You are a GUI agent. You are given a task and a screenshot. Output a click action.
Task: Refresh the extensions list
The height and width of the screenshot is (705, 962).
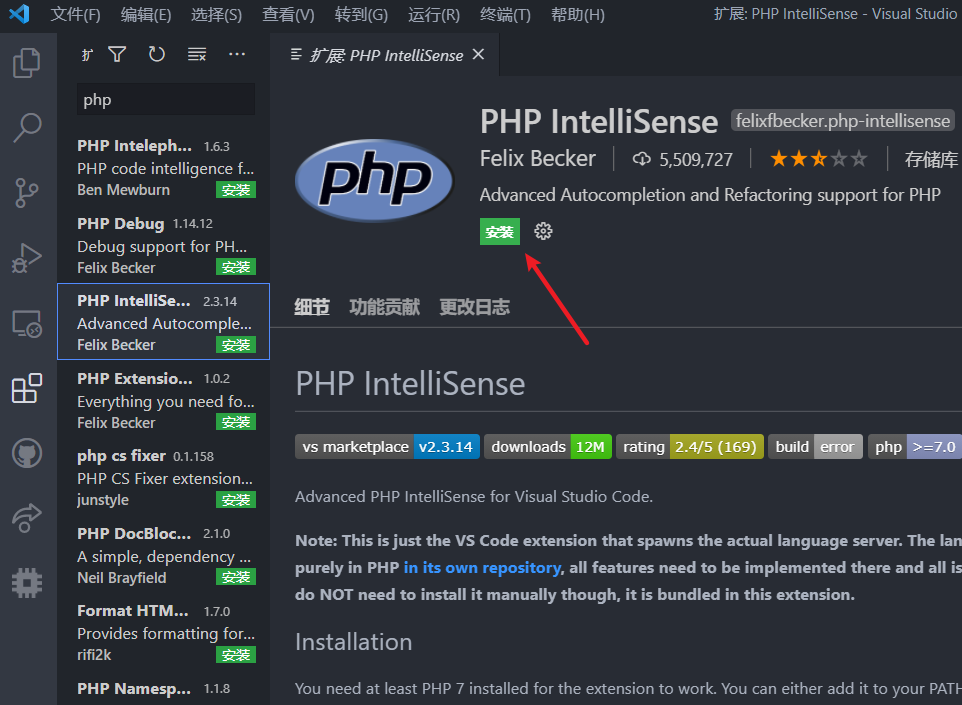point(156,55)
